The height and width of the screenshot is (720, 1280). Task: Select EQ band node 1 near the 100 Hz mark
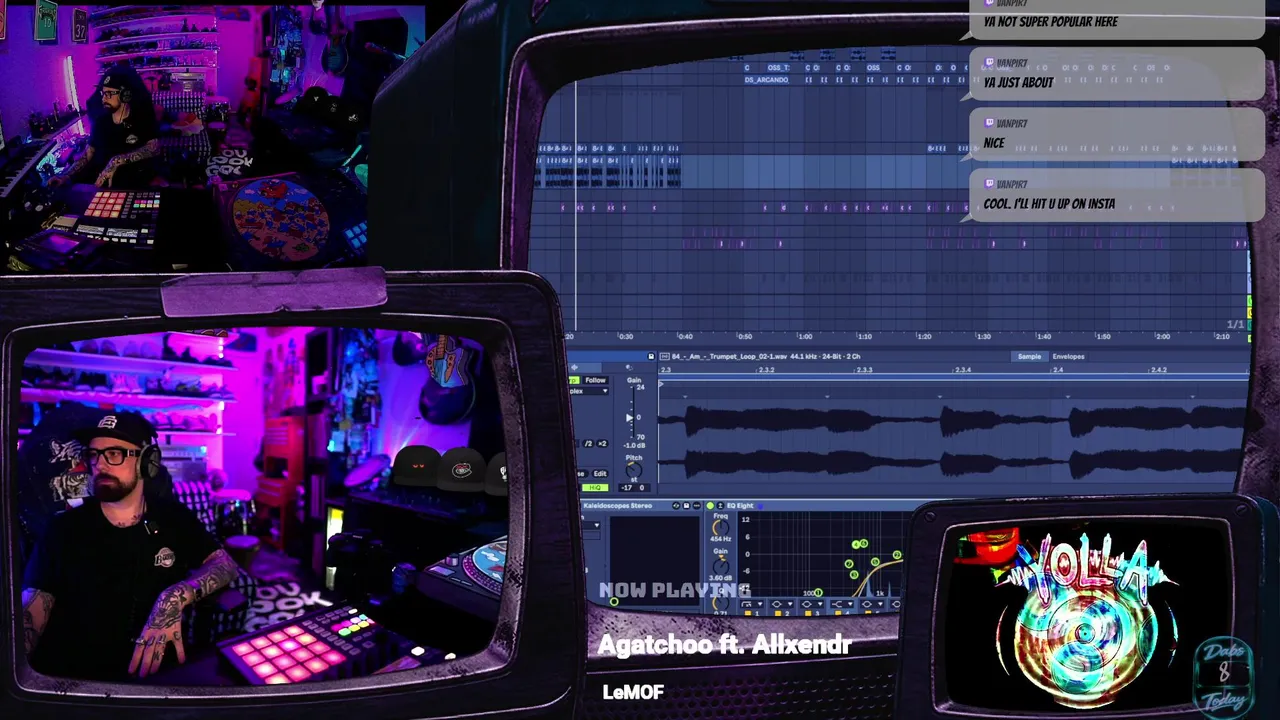[818, 593]
